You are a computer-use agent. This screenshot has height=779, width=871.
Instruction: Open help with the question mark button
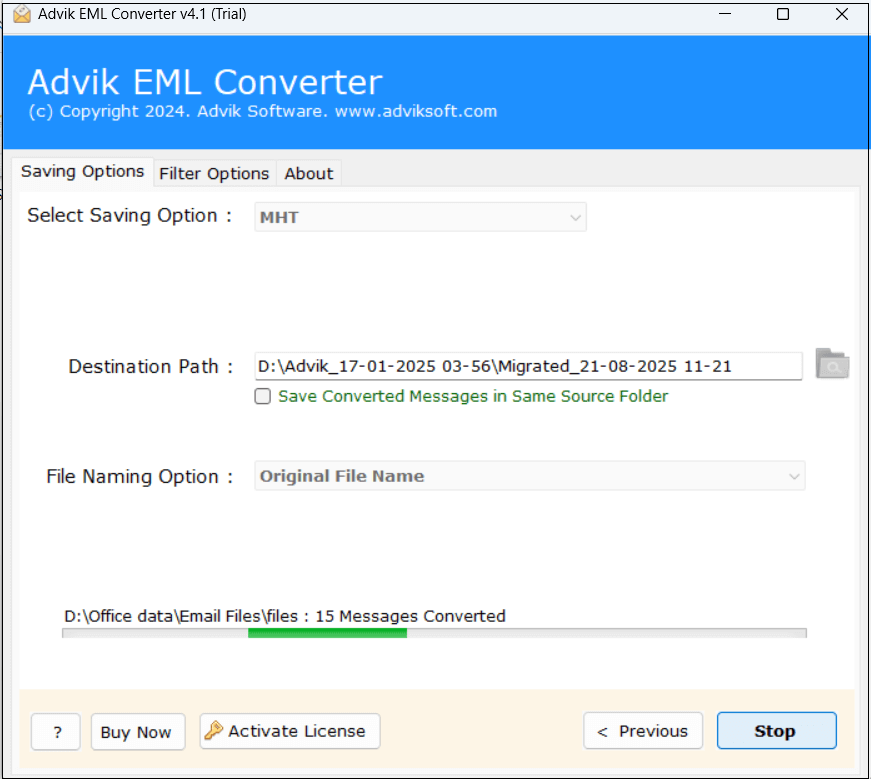[x=56, y=732]
